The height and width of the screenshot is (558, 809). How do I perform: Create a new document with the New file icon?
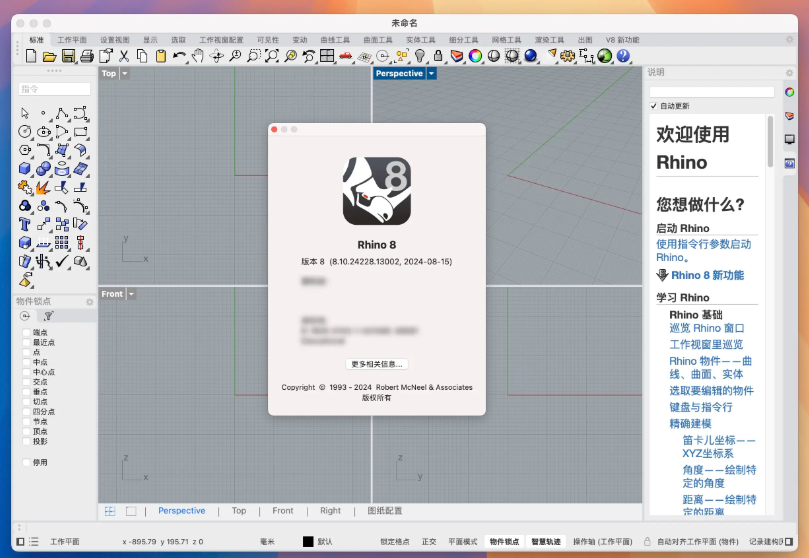pyautogui.click(x=31, y=56)
